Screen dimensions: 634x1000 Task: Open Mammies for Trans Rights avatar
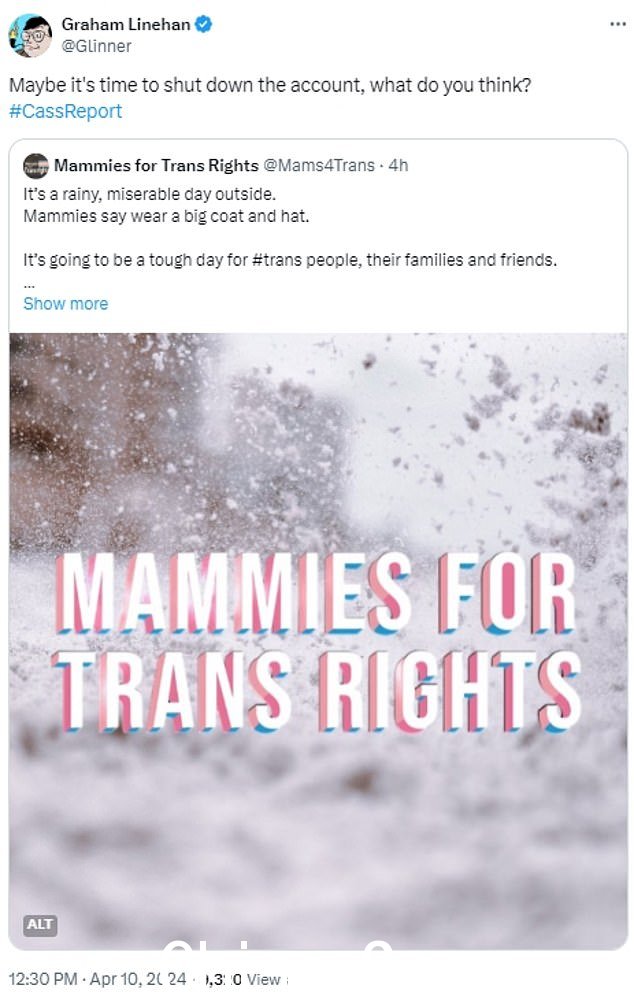(x=36, y=166)
